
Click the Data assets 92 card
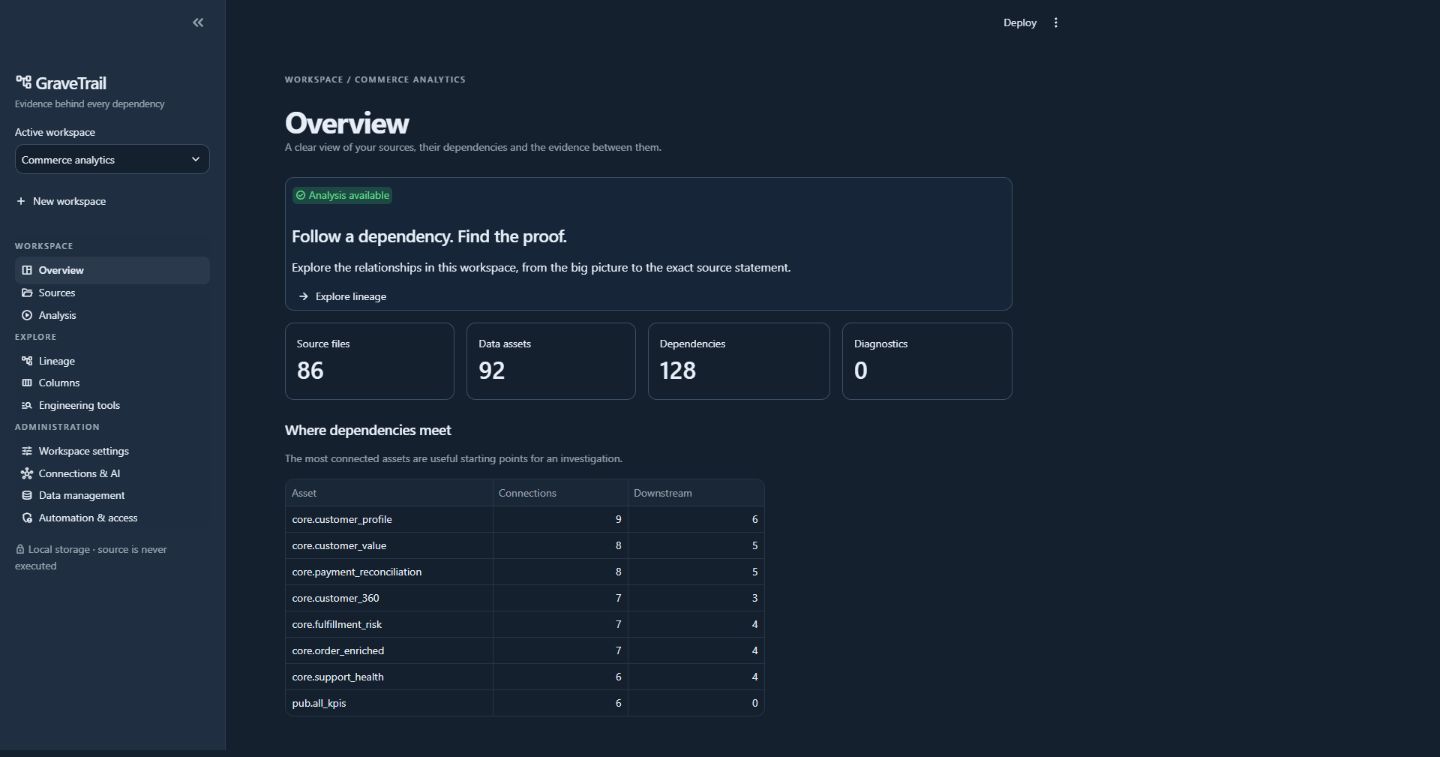551,361
